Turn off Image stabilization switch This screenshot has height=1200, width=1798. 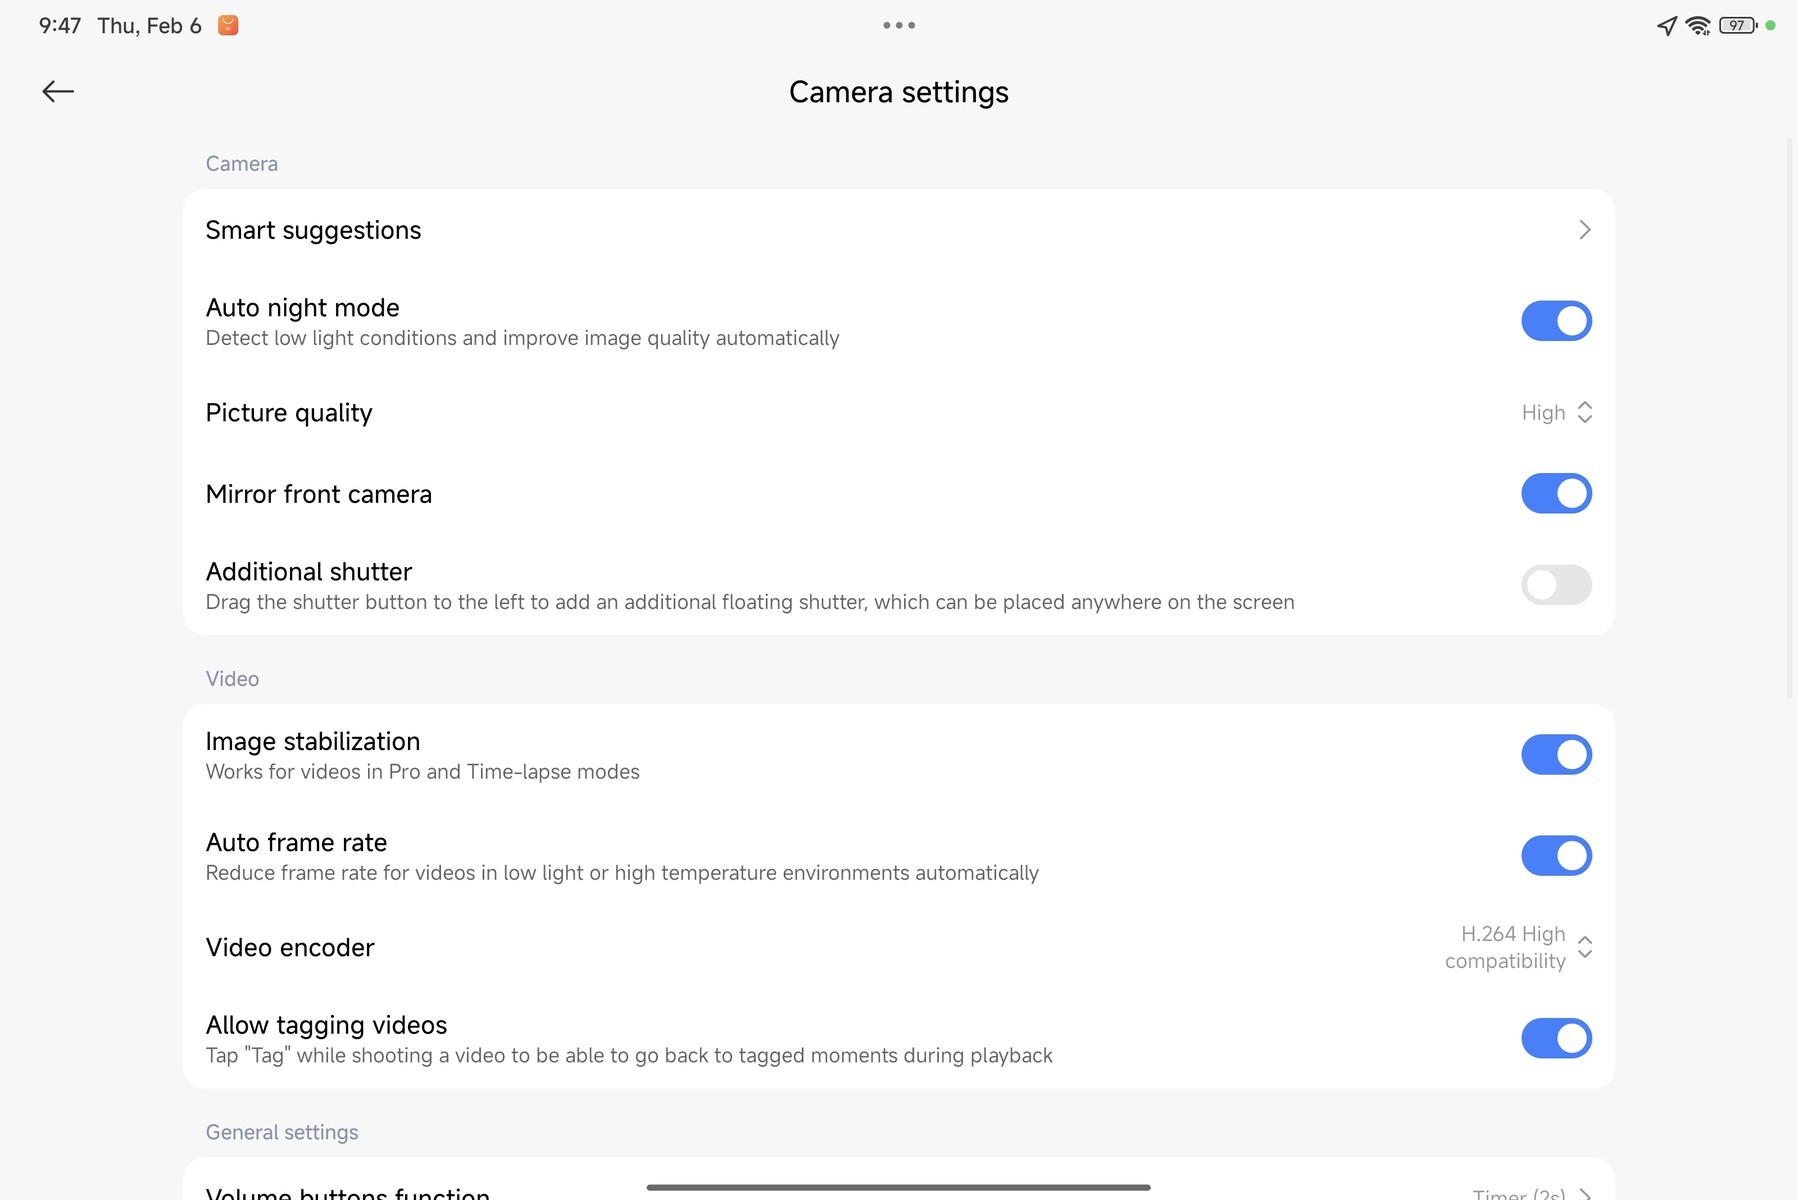point(1556,755)
